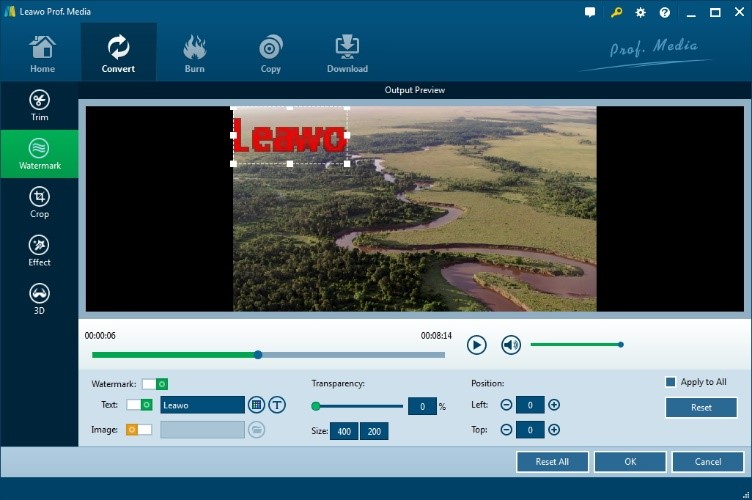Enable the Image watermark switch
Image resolution: width=752 pixels, height=500 pixels.
tap(139, 430)
